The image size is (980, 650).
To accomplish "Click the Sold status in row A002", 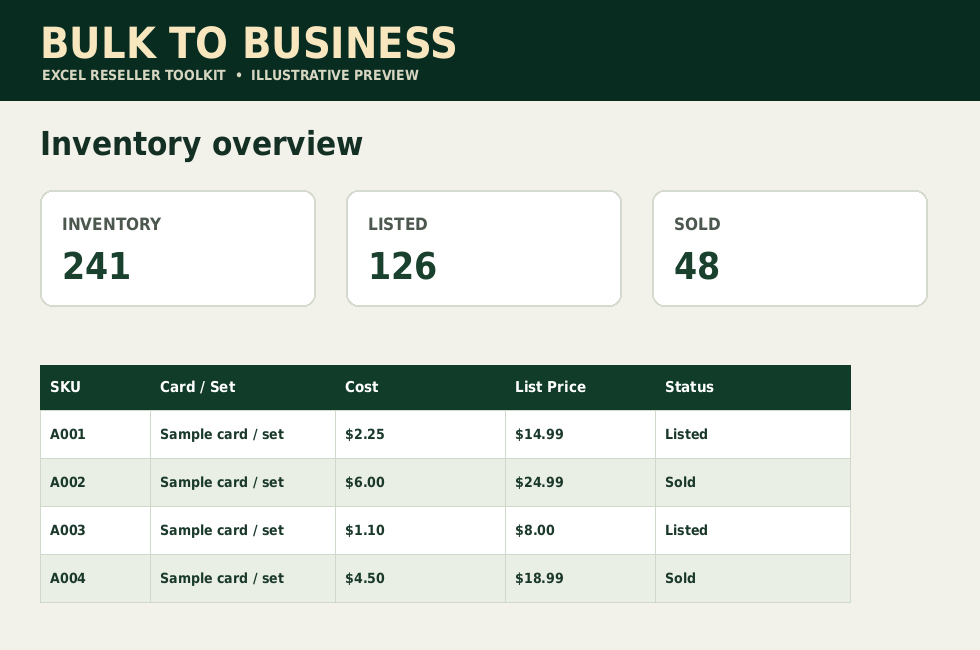I will pos(752,482).
